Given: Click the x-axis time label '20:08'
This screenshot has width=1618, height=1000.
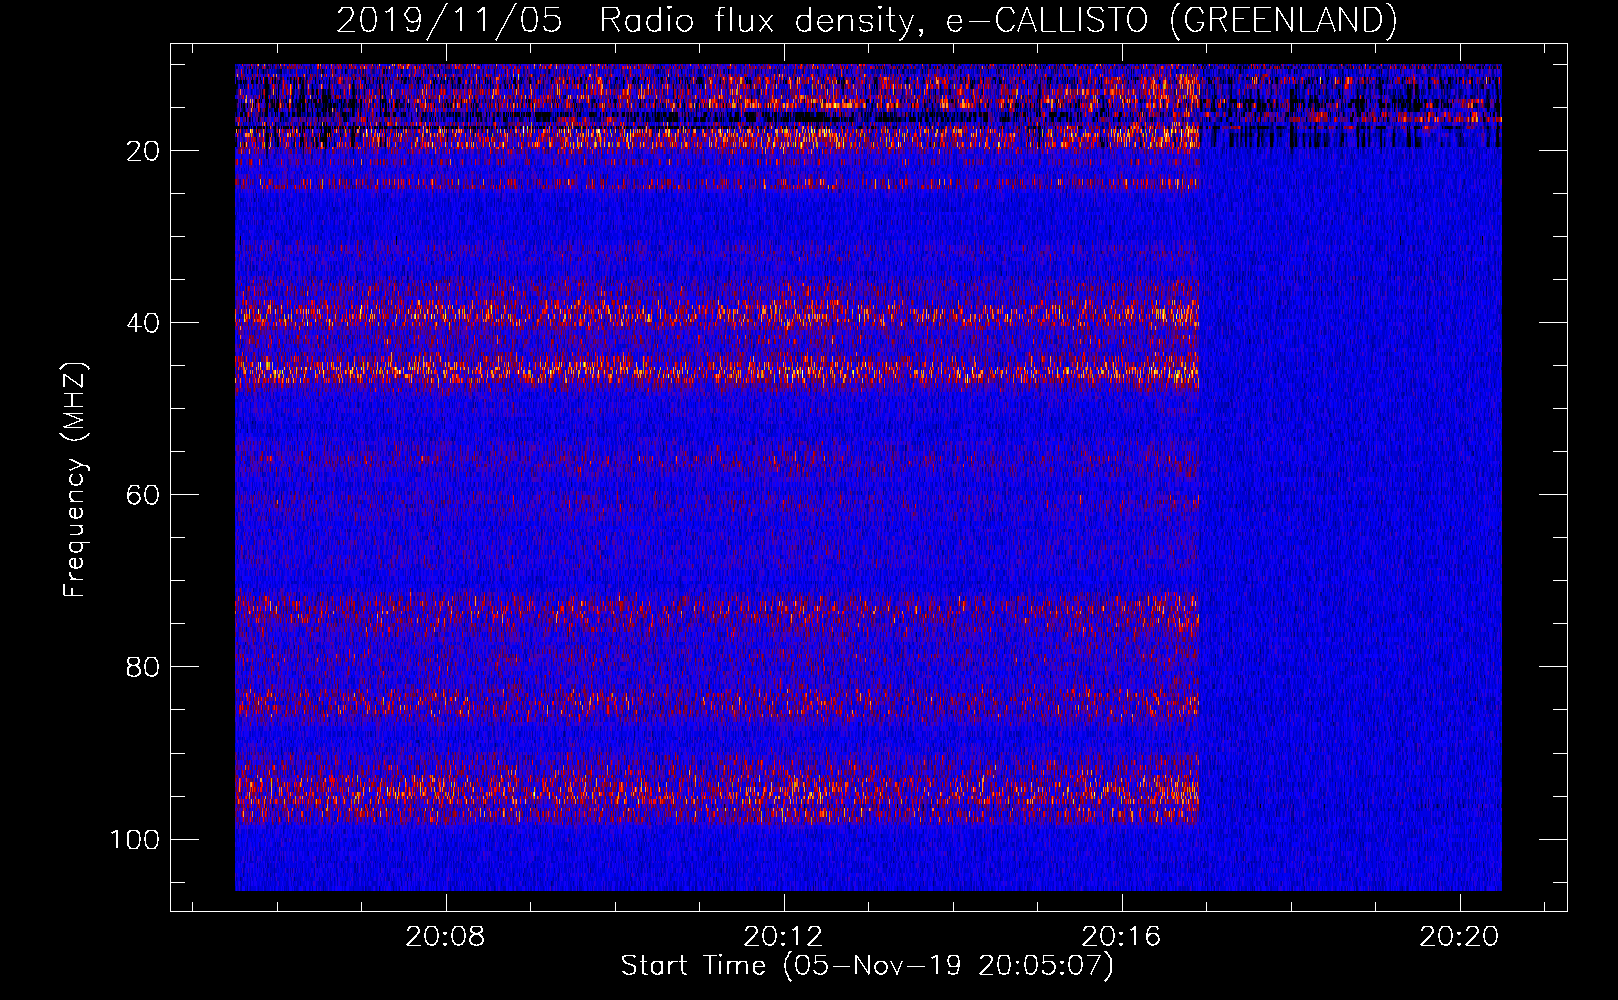Looking at the screenshot, I should click(445, 937).
